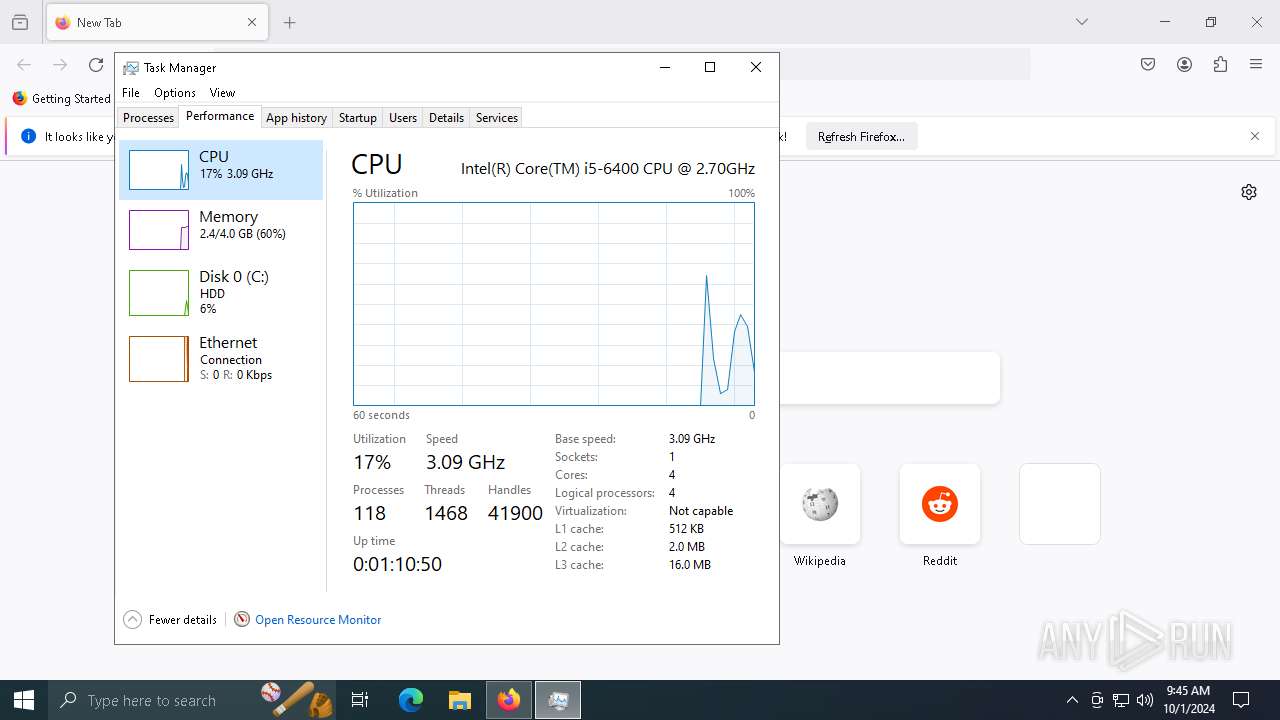The image size is (1280, 720).
Task: Open taskbar clock showing 9:45 AM
Action: click(x=1188, y=700)
